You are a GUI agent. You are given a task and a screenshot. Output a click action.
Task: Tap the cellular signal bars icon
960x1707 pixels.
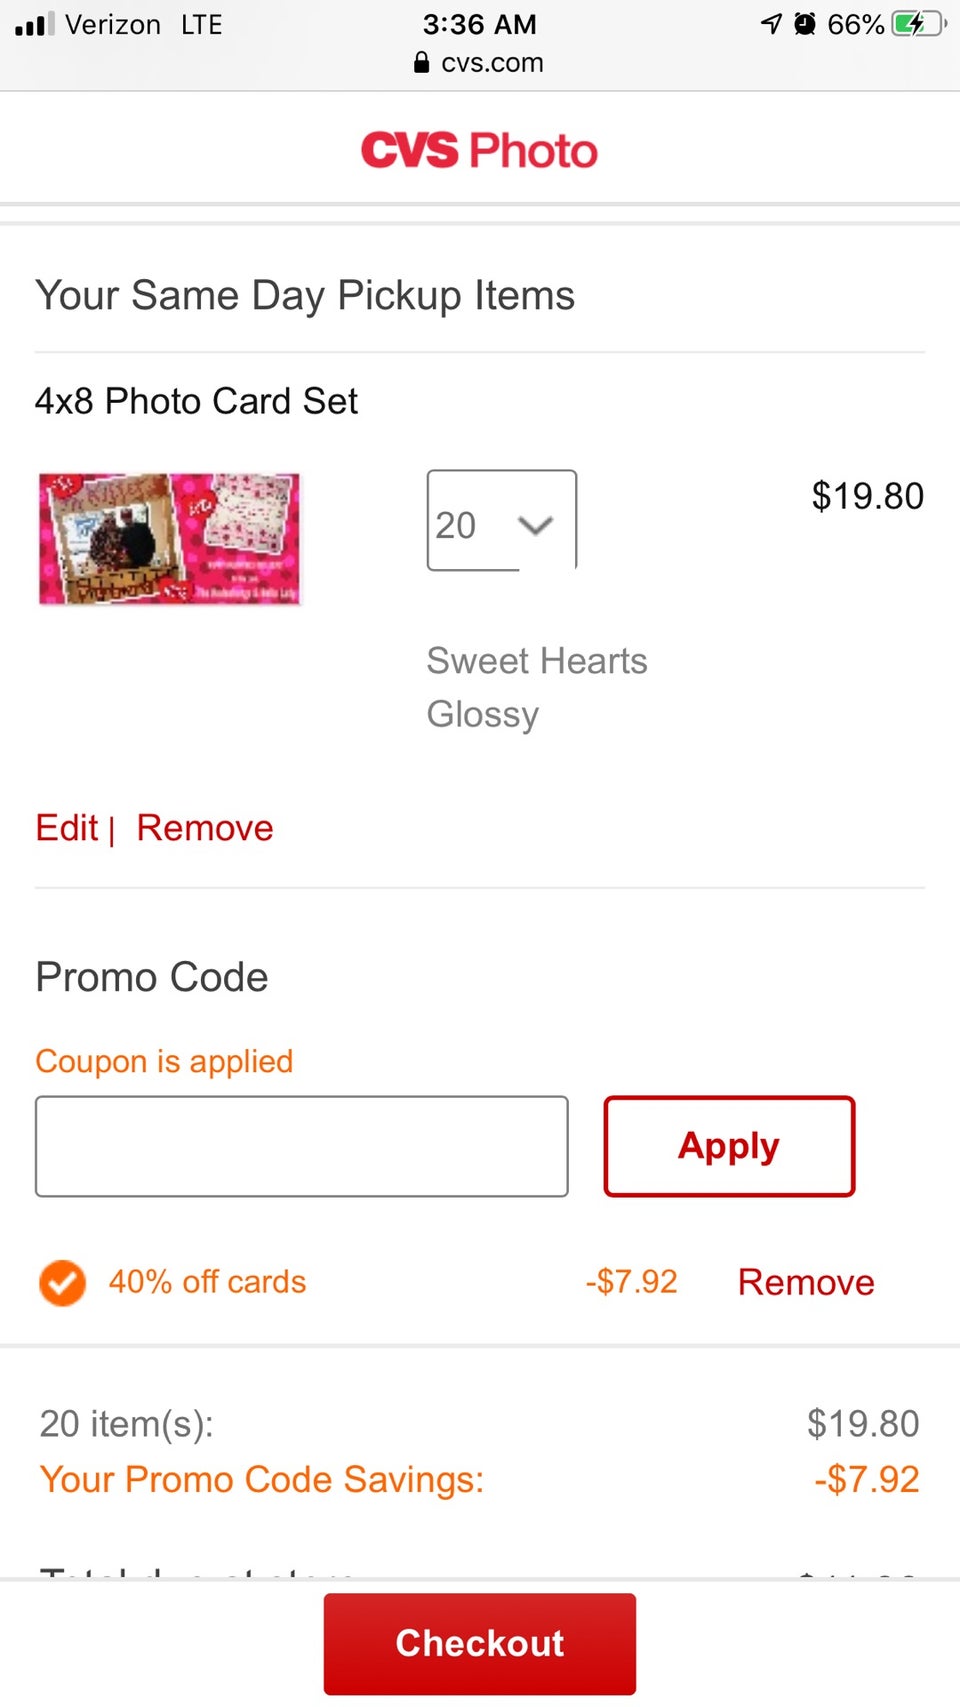(x=34, y=24)
